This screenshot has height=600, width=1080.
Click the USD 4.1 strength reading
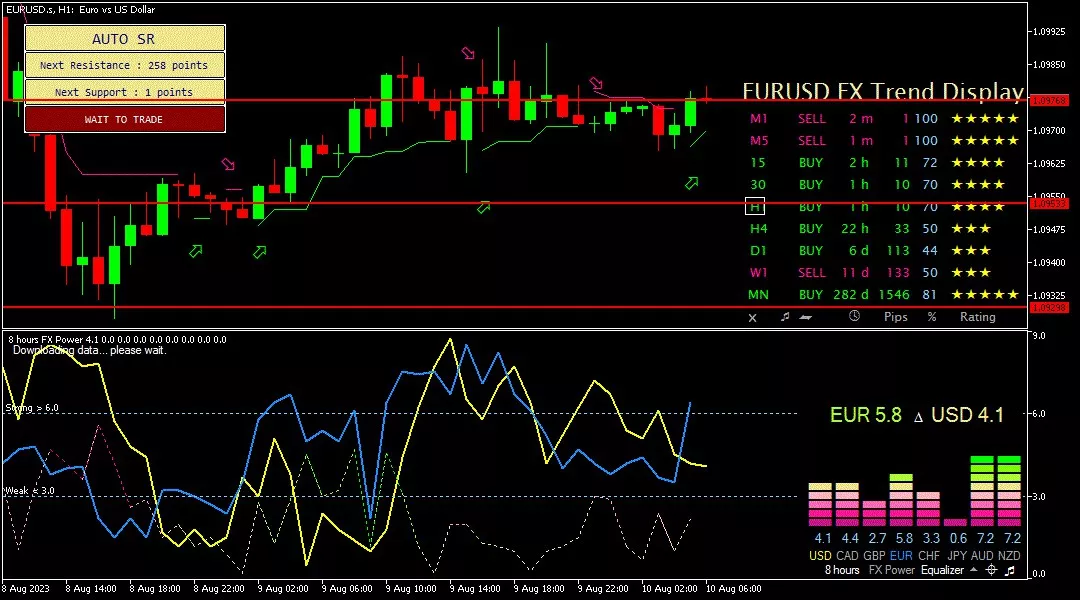[x=967, y=415]
